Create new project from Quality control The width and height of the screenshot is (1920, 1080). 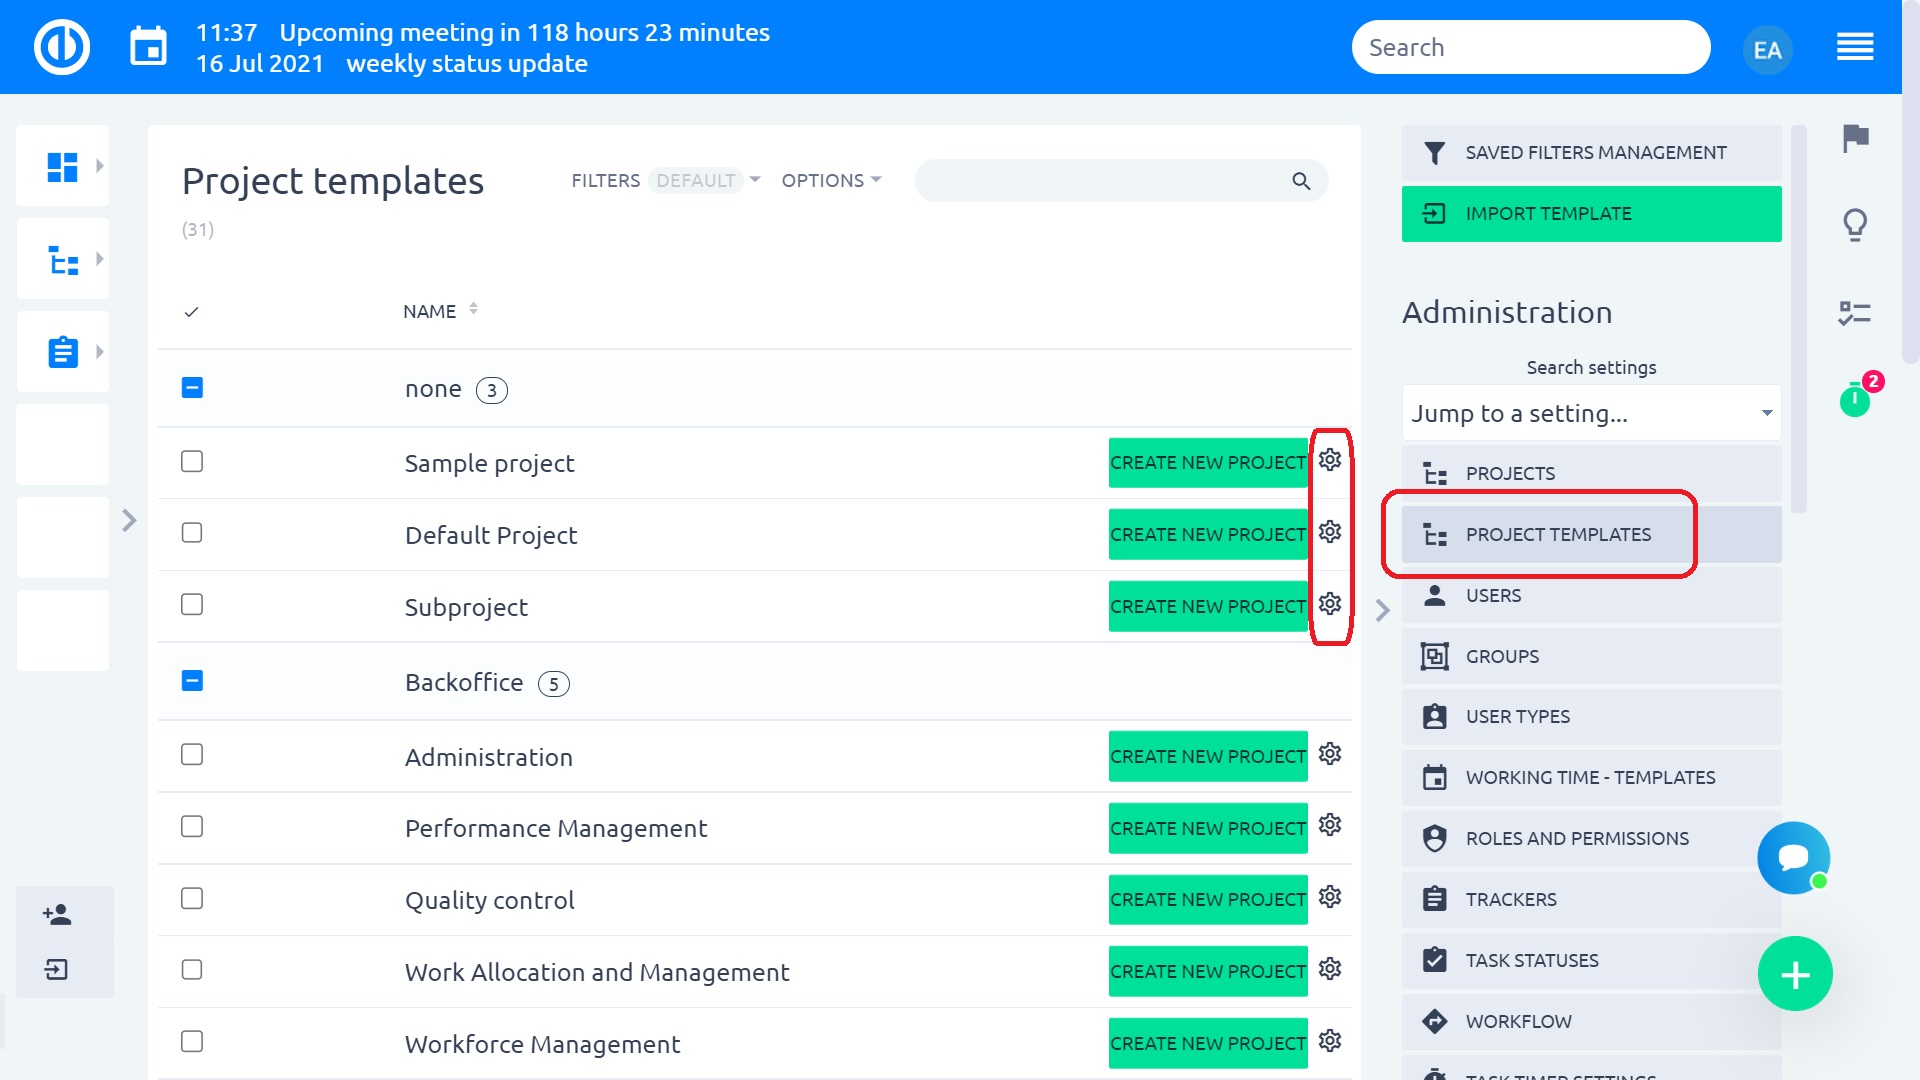point(1208,900)
